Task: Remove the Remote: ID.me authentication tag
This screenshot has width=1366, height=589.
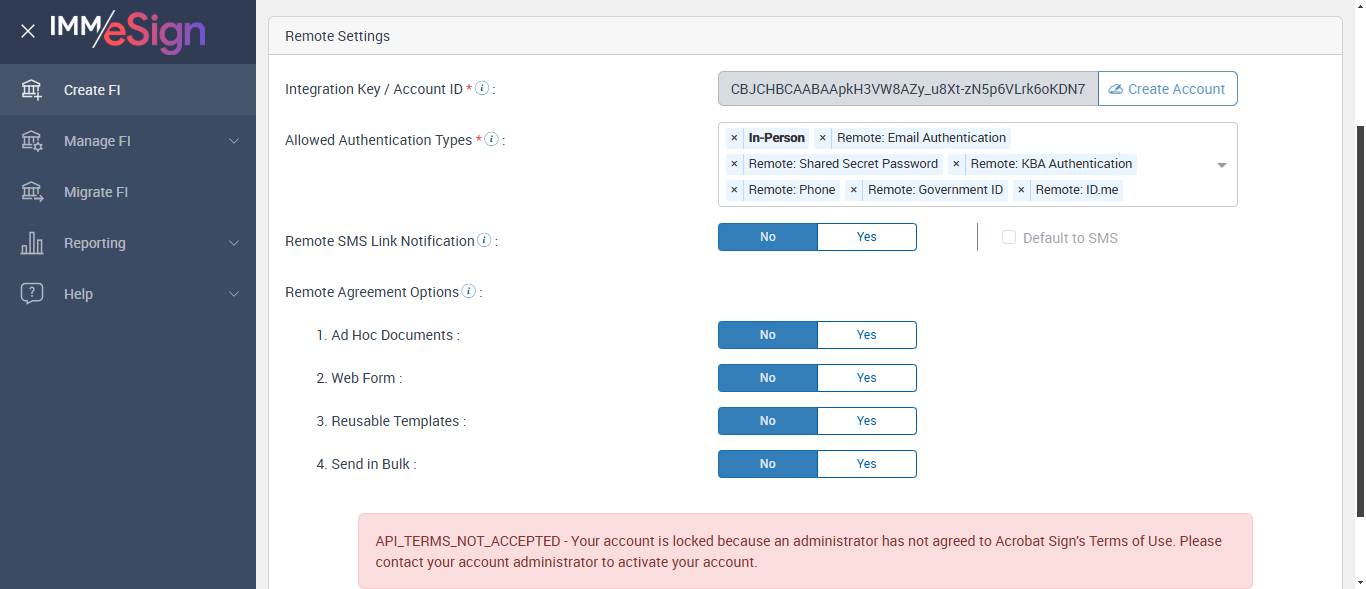Action: pos(1021,190)
